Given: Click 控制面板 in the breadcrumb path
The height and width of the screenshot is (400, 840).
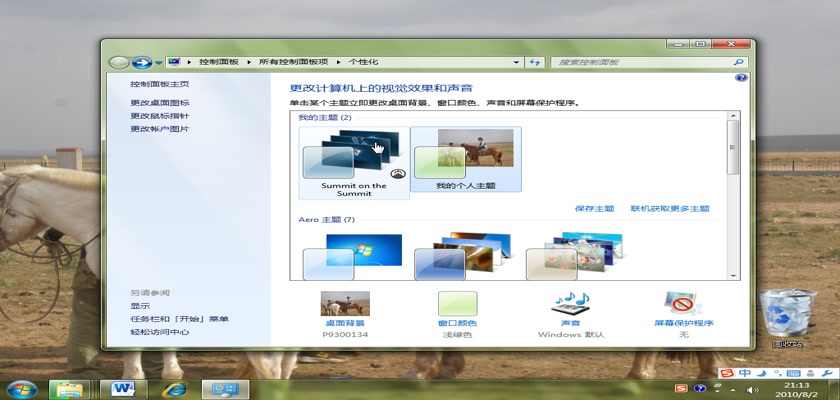Looking at the screenshot, I should 218,62.
